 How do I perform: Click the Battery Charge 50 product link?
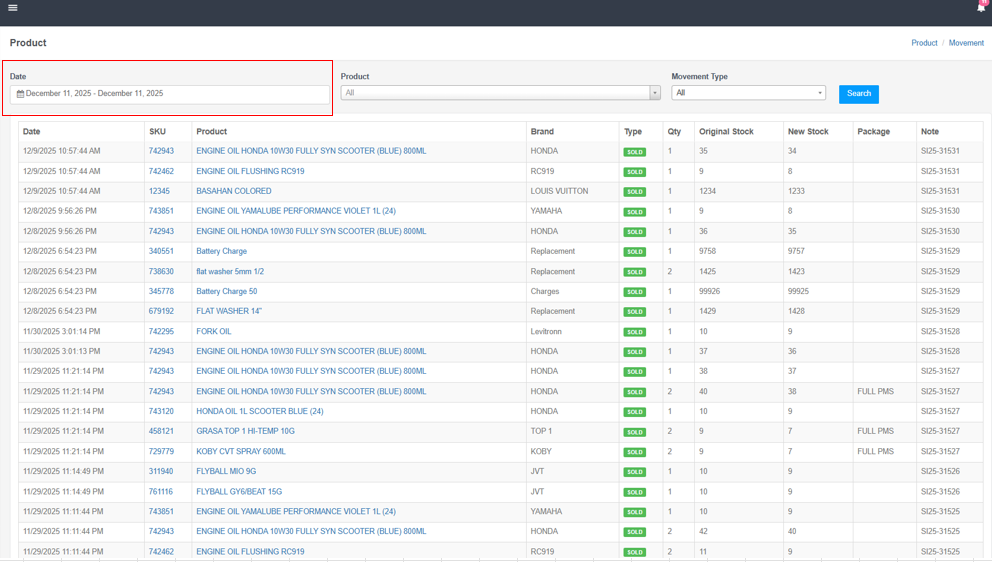pos(226,291)
